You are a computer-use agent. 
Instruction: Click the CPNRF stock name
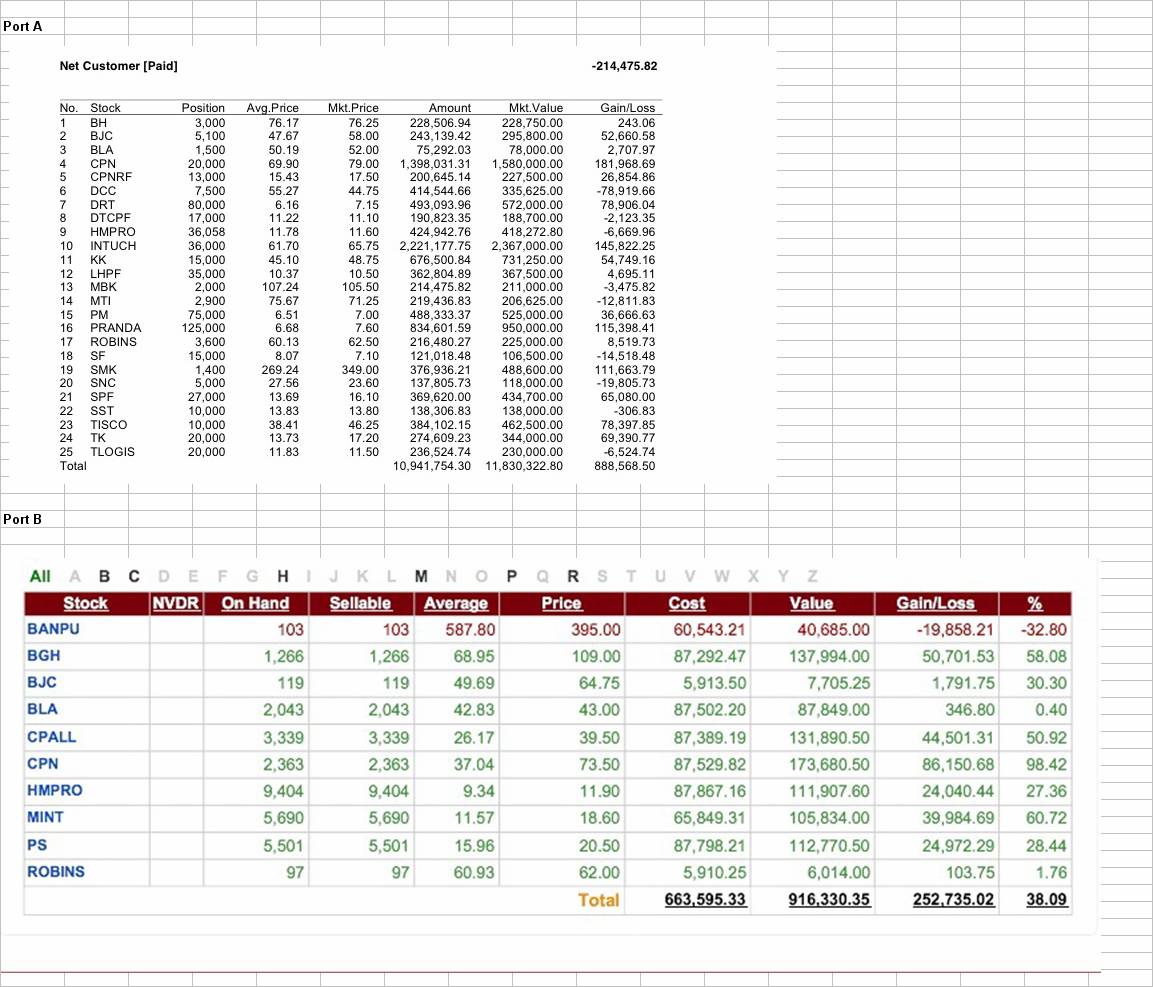point(111,177)
